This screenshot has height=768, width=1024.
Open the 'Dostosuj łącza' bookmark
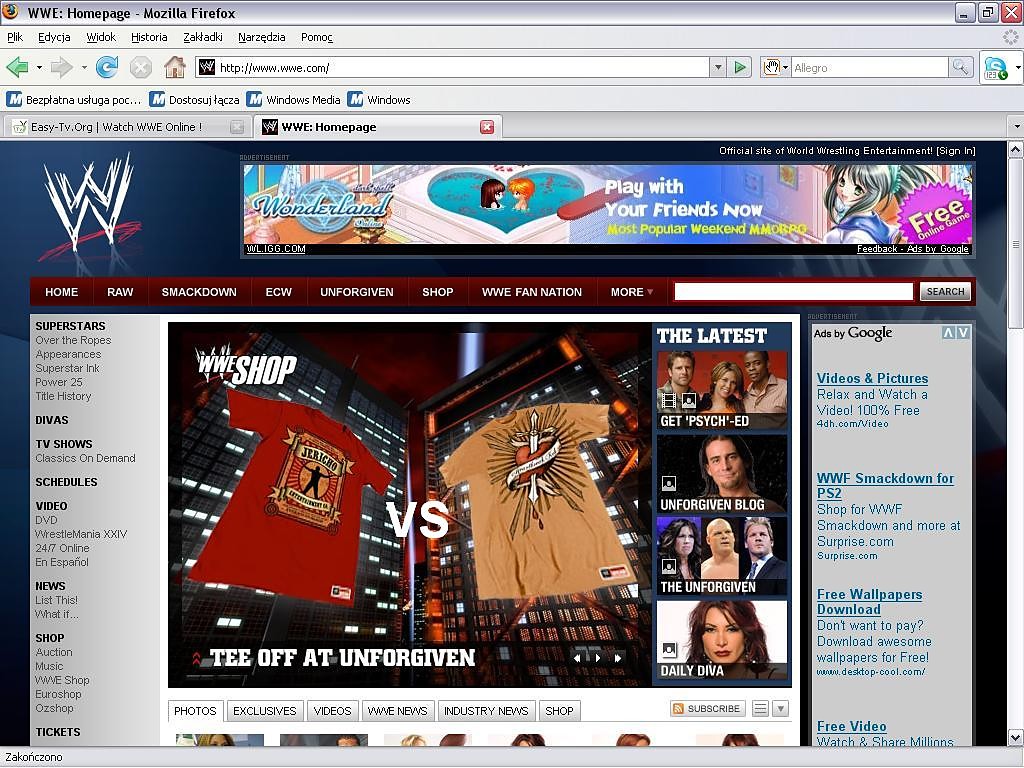click(x=195, y=100)
